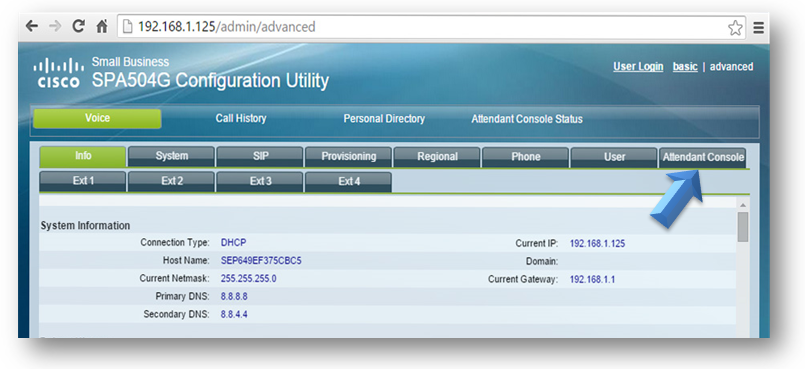Click the browser forward arrow

coord(55,27)
